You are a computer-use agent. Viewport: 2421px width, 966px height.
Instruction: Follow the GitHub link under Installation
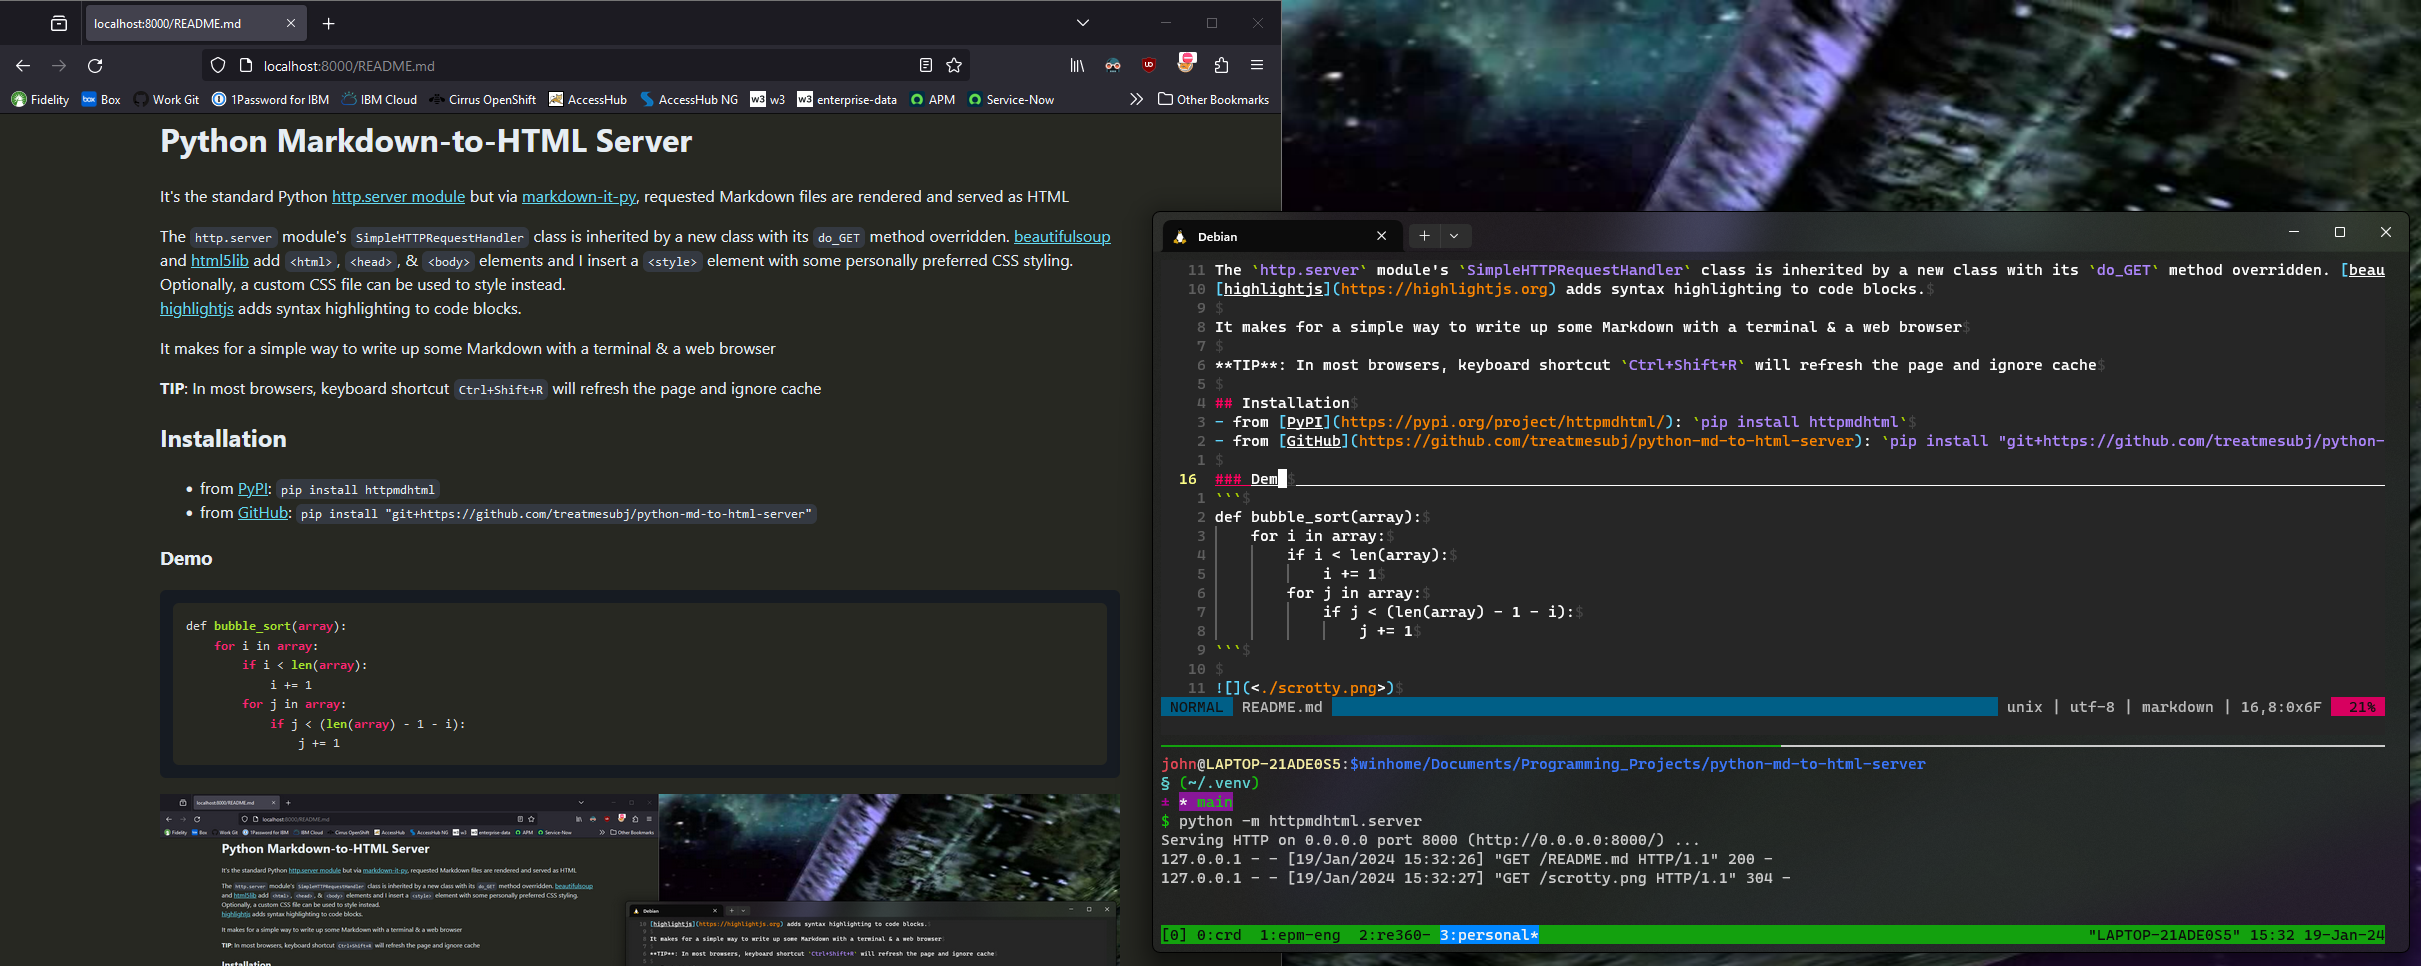click(x=263, y=513)
